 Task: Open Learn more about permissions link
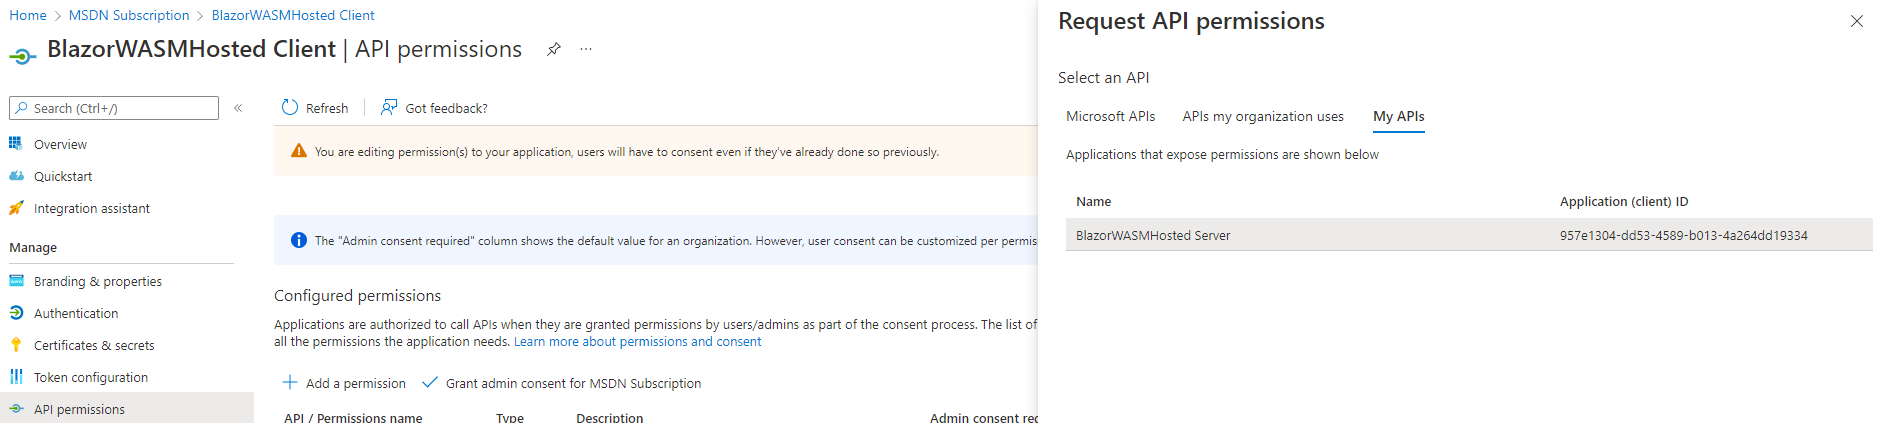[x=637, y=341]
